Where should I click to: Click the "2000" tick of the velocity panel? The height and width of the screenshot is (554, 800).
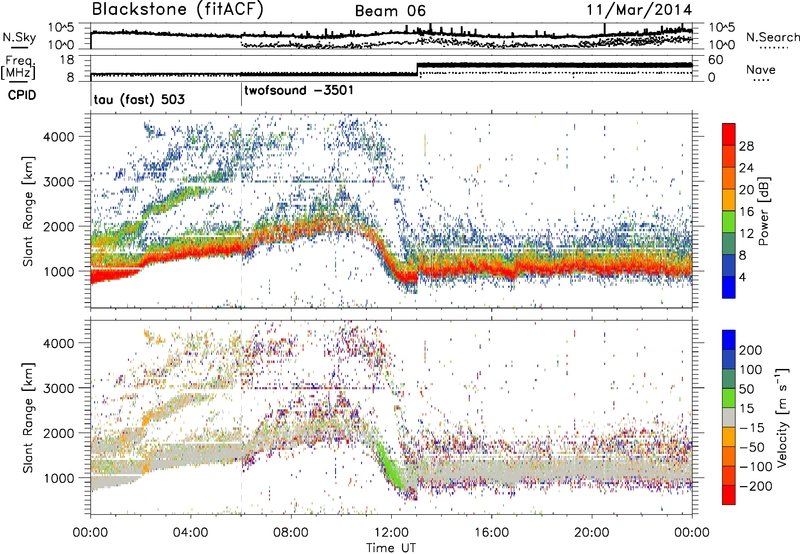click(x=58, y=433)
